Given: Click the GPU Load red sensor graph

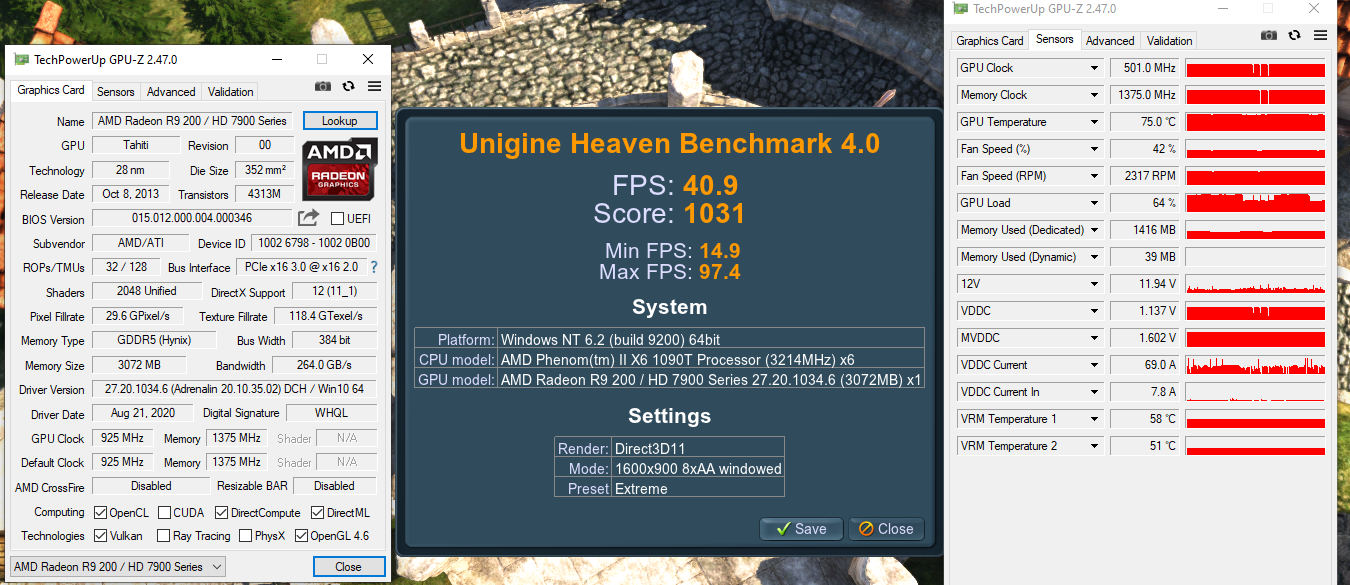Looking at the screenshot, I should pyautogui.click(x=1255, y=203).
